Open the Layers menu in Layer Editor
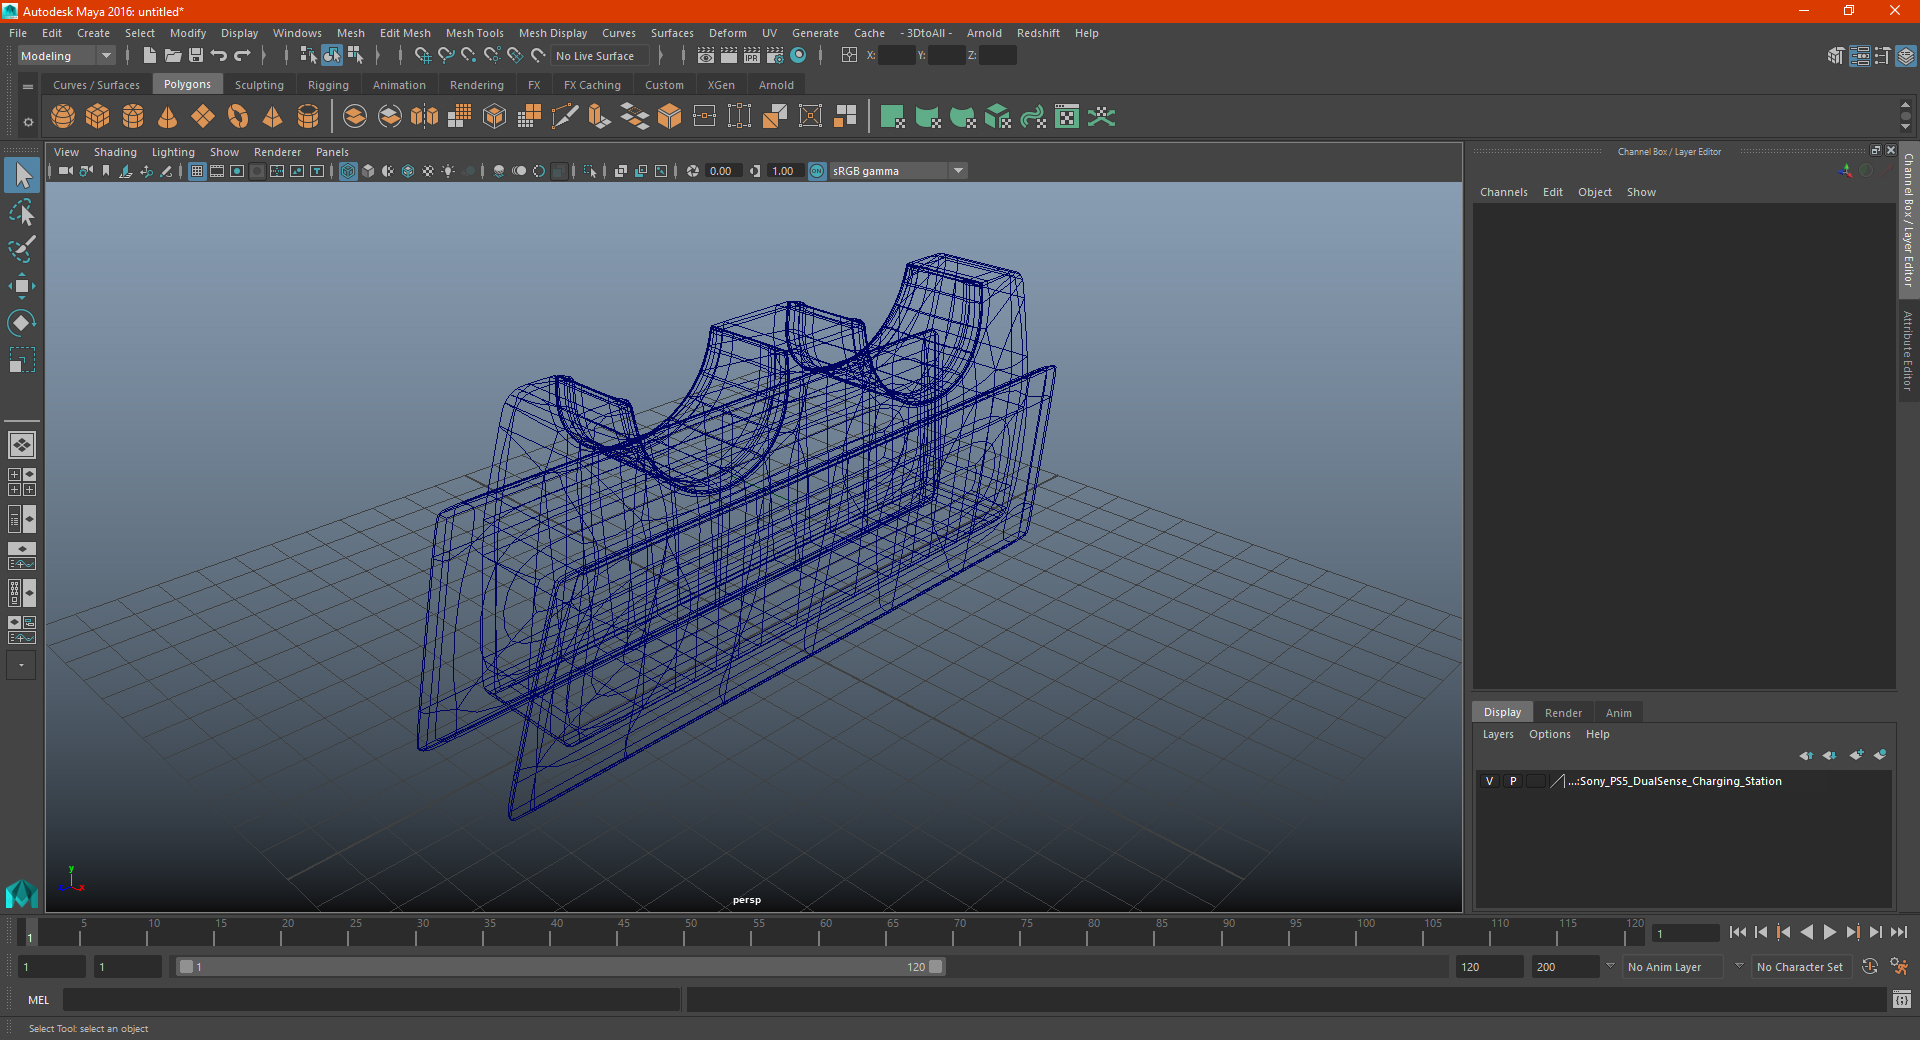 pos(1497,734)
